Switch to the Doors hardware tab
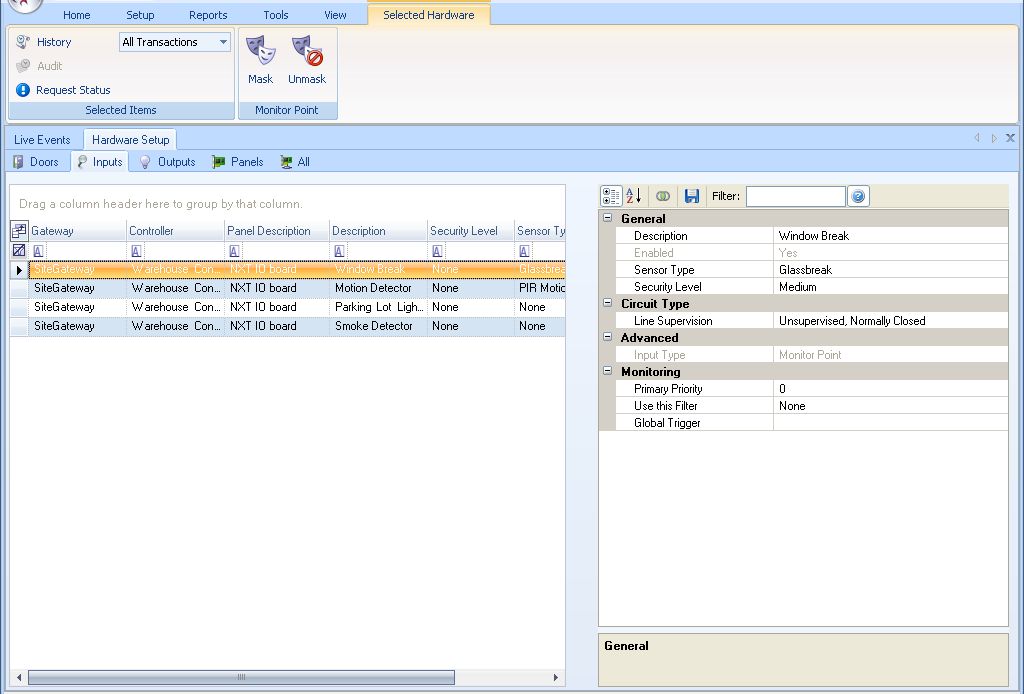 click(x=37, y=162)
